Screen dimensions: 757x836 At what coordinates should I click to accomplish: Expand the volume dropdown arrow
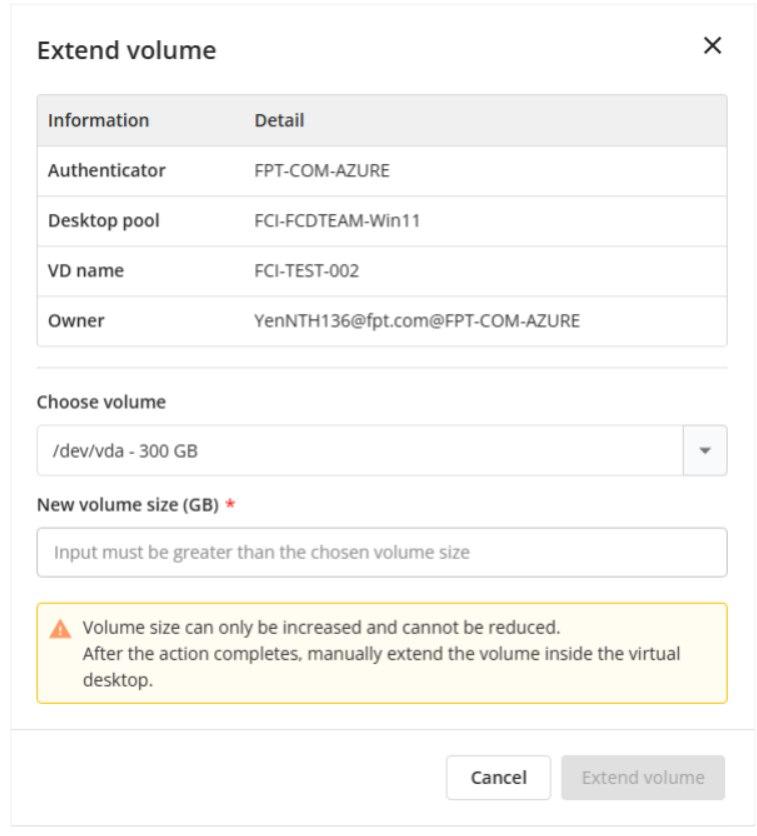point(705,451)
